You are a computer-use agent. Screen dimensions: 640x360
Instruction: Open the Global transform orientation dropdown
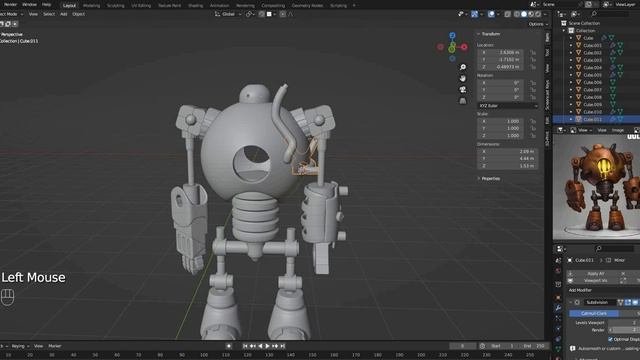[228, 14]
